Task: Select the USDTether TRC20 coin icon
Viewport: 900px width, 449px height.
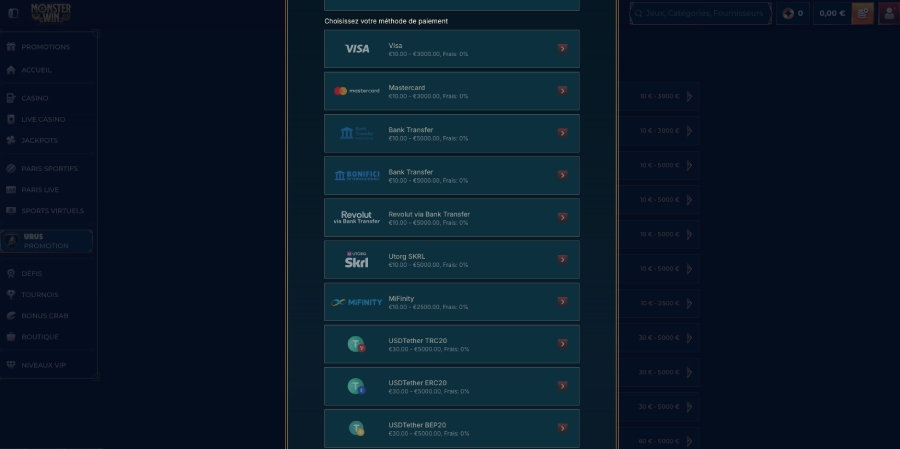Action: point(356,344)
